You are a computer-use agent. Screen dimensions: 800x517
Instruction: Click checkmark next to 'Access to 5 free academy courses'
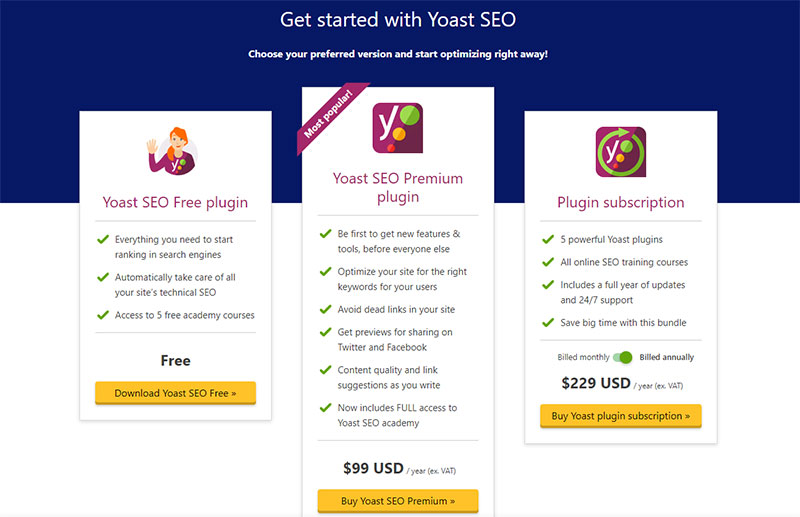(x=102, y=315)
